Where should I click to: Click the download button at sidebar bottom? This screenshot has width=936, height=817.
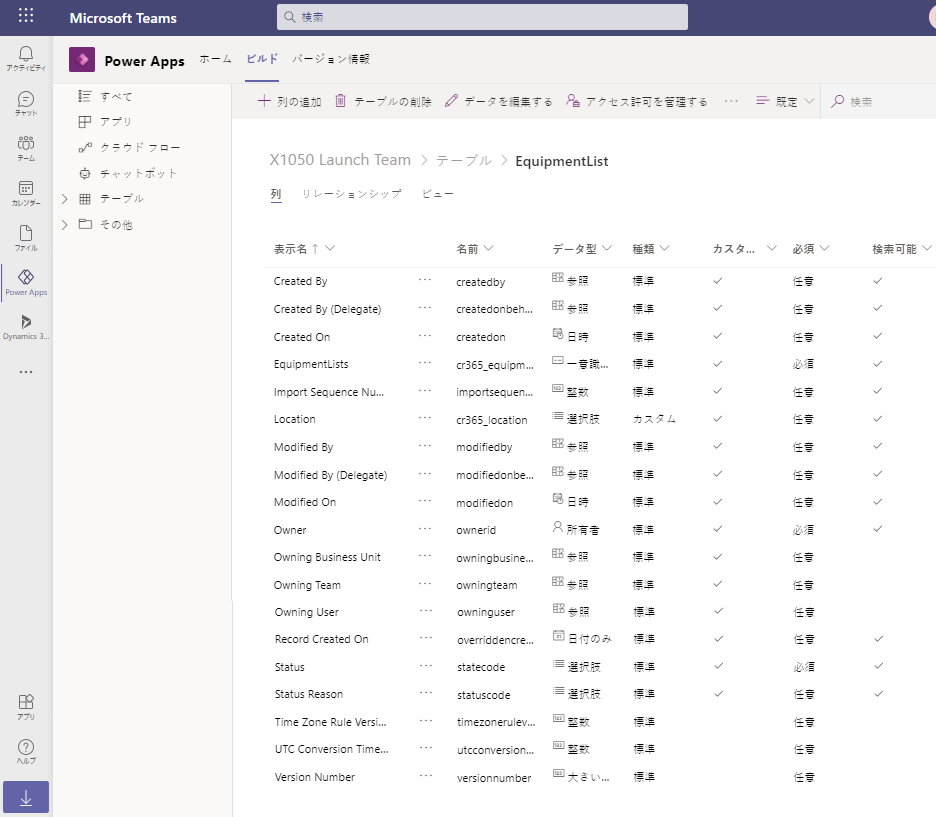coord(26,797)
